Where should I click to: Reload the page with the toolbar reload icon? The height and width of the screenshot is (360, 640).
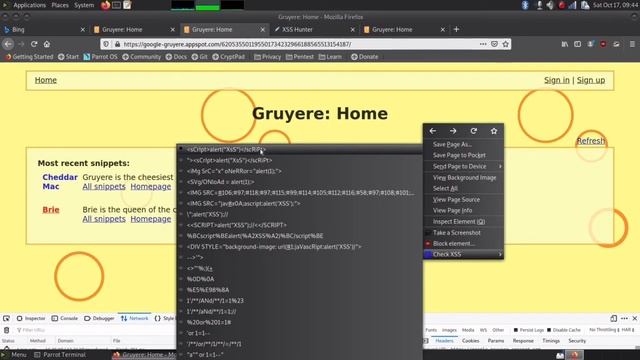(34, 44)
